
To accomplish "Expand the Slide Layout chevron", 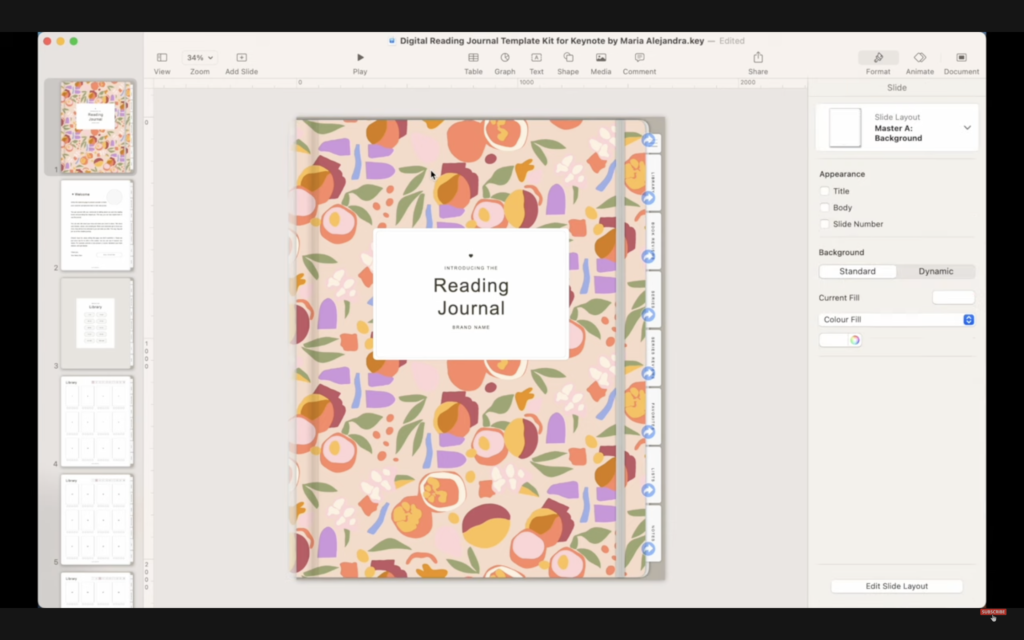I will click(967, 128).
